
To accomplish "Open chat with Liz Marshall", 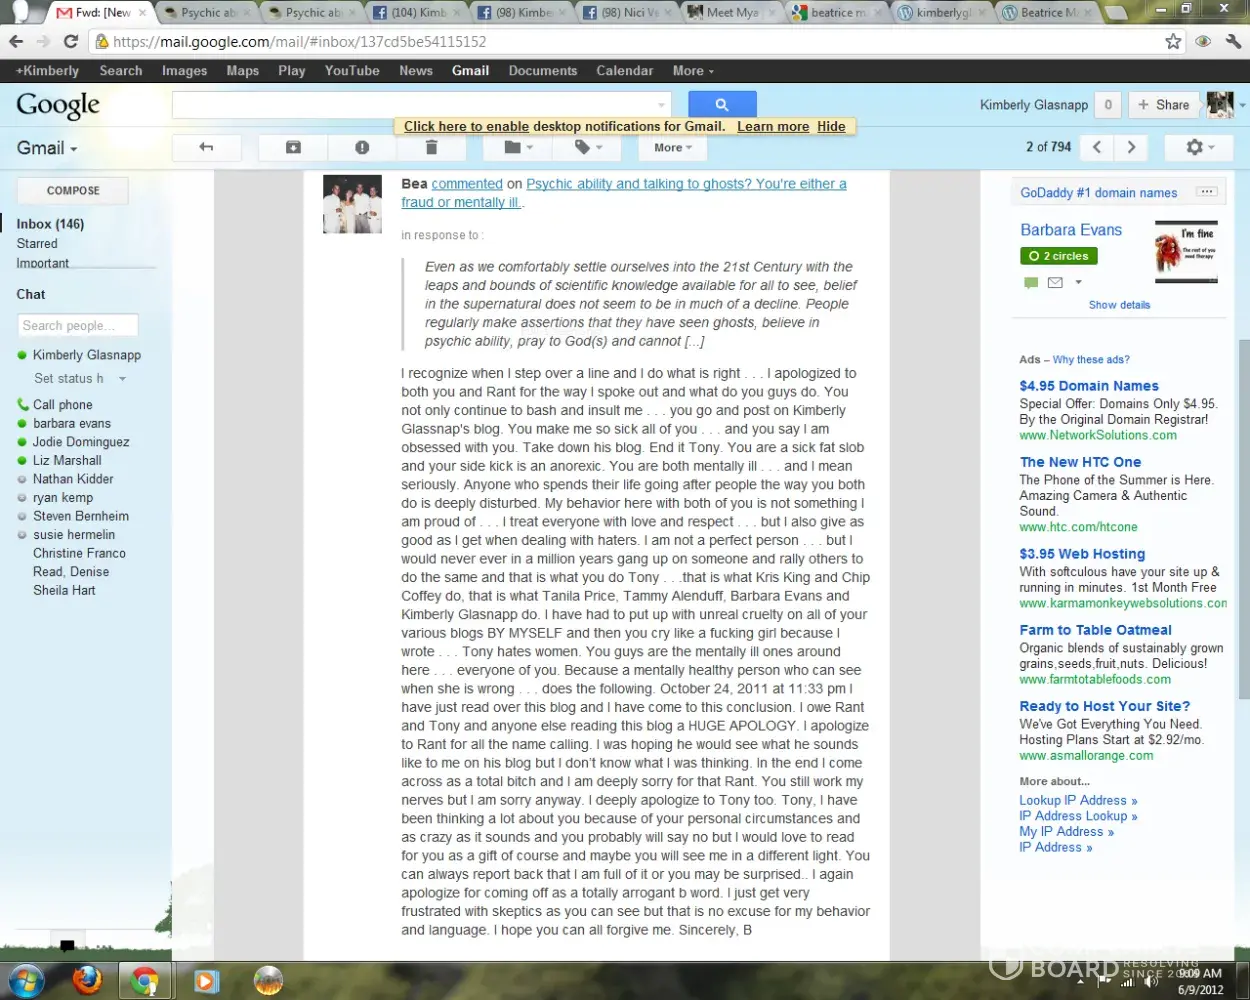I will pyautogui.click(x=67, y=460).
